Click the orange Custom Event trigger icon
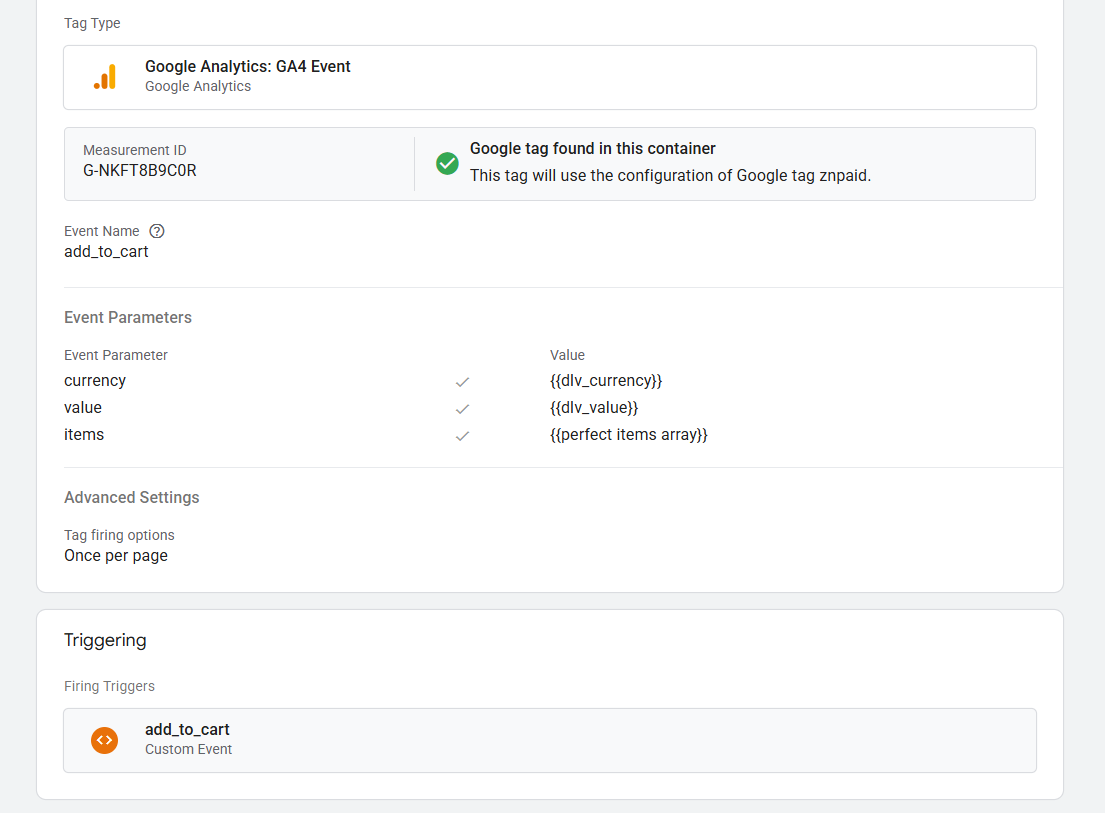Viewport: 1105px width, 813px height. pyautogui.click(x=104, y=740)
